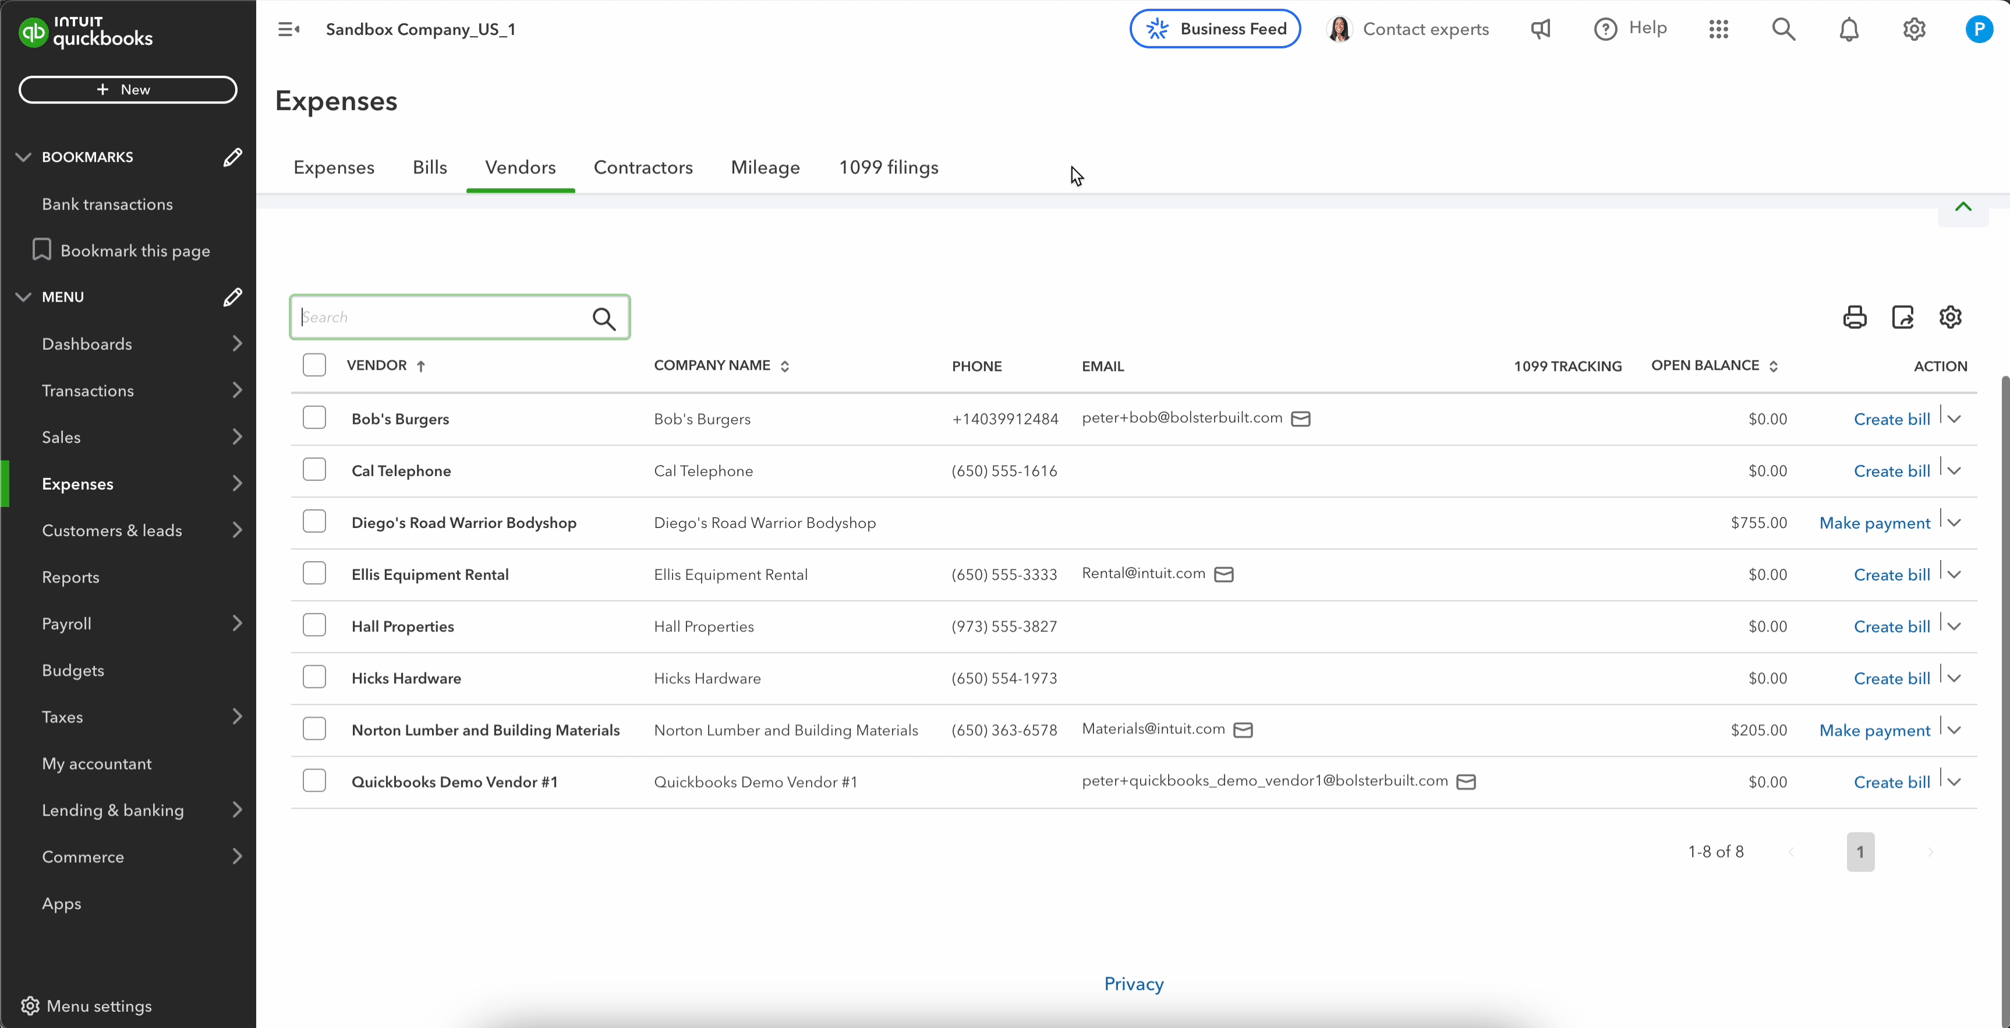Viewport: 2010px width, 1028px height.
Task: Open the 1099 filings tab
Action: tap(888, 168)
